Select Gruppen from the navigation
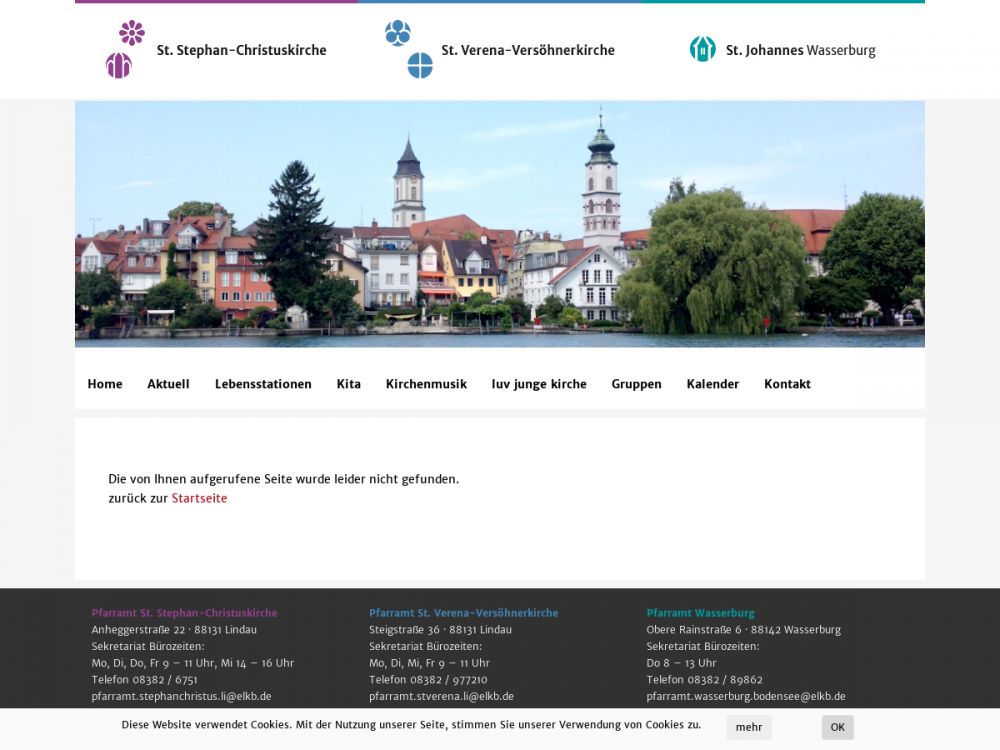 [x=636, y=384]
